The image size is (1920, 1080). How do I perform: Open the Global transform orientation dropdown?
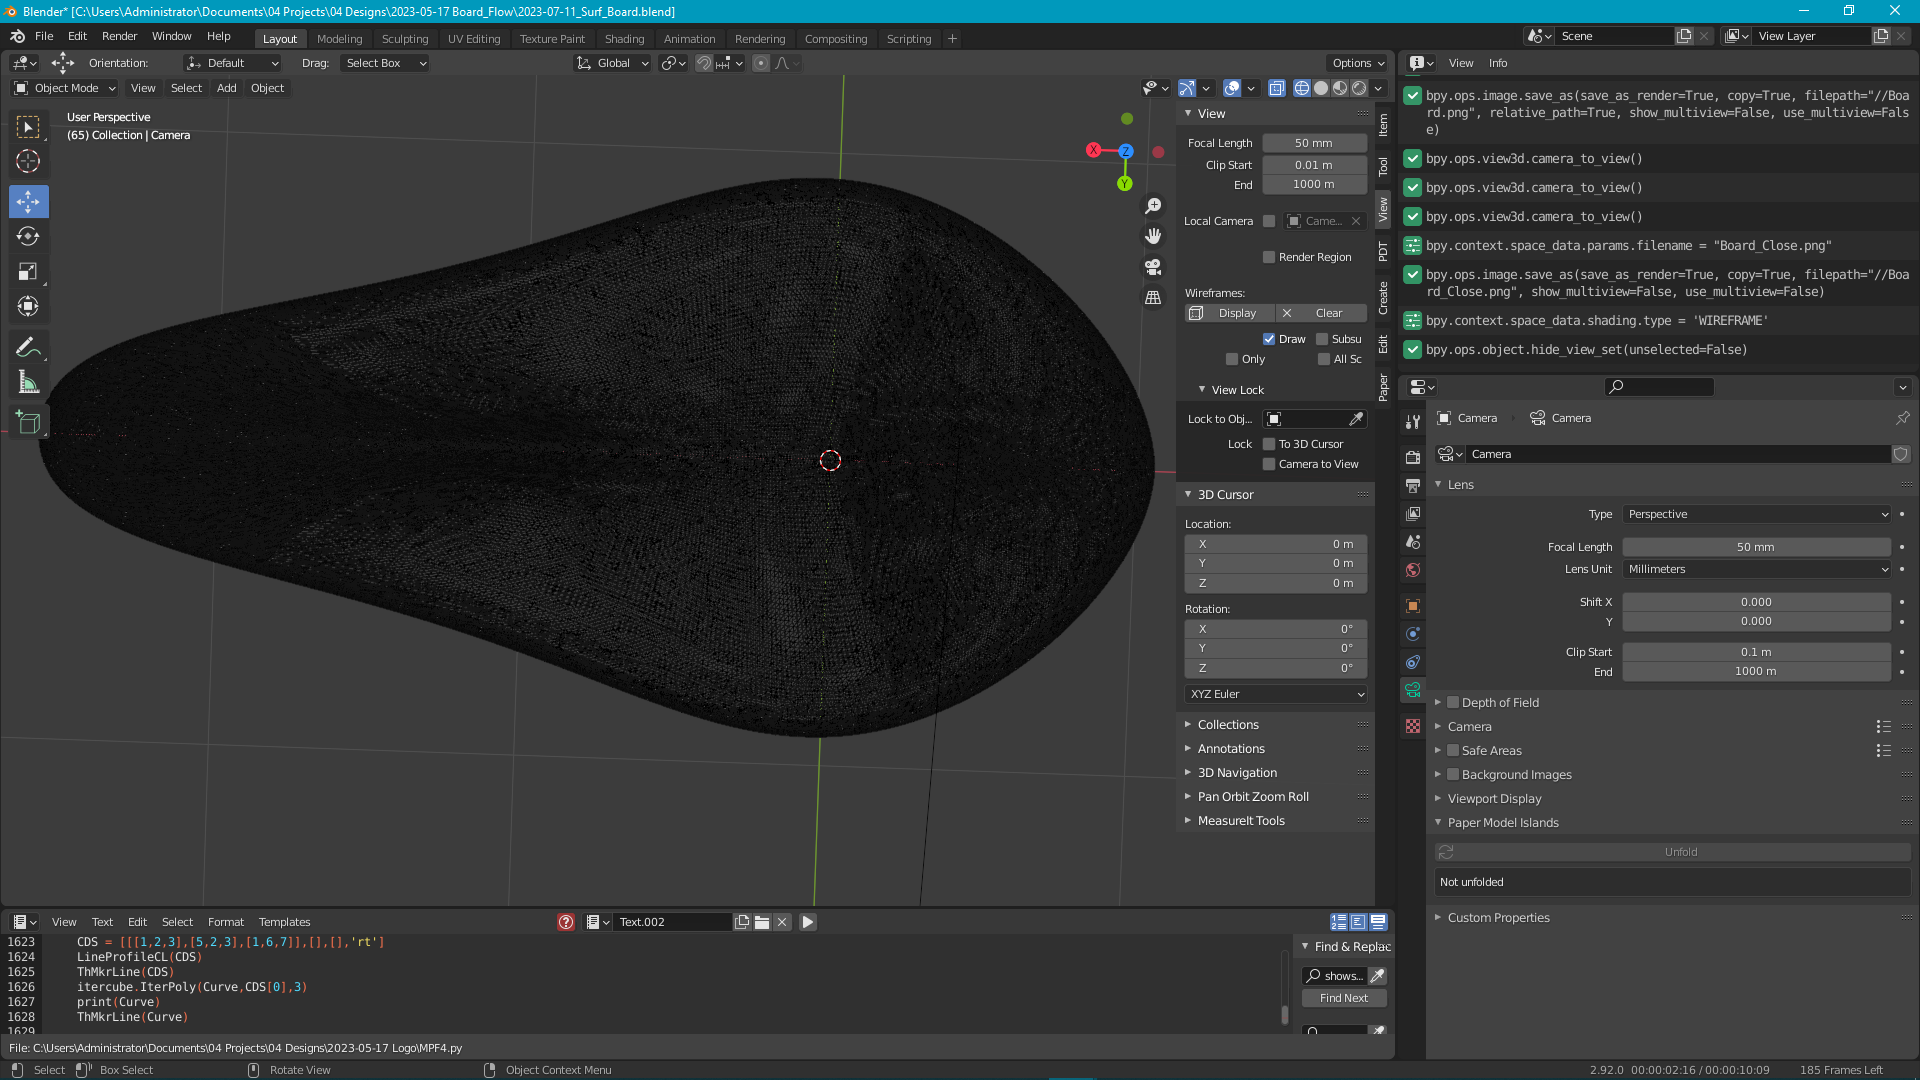(x=612, y=63)
